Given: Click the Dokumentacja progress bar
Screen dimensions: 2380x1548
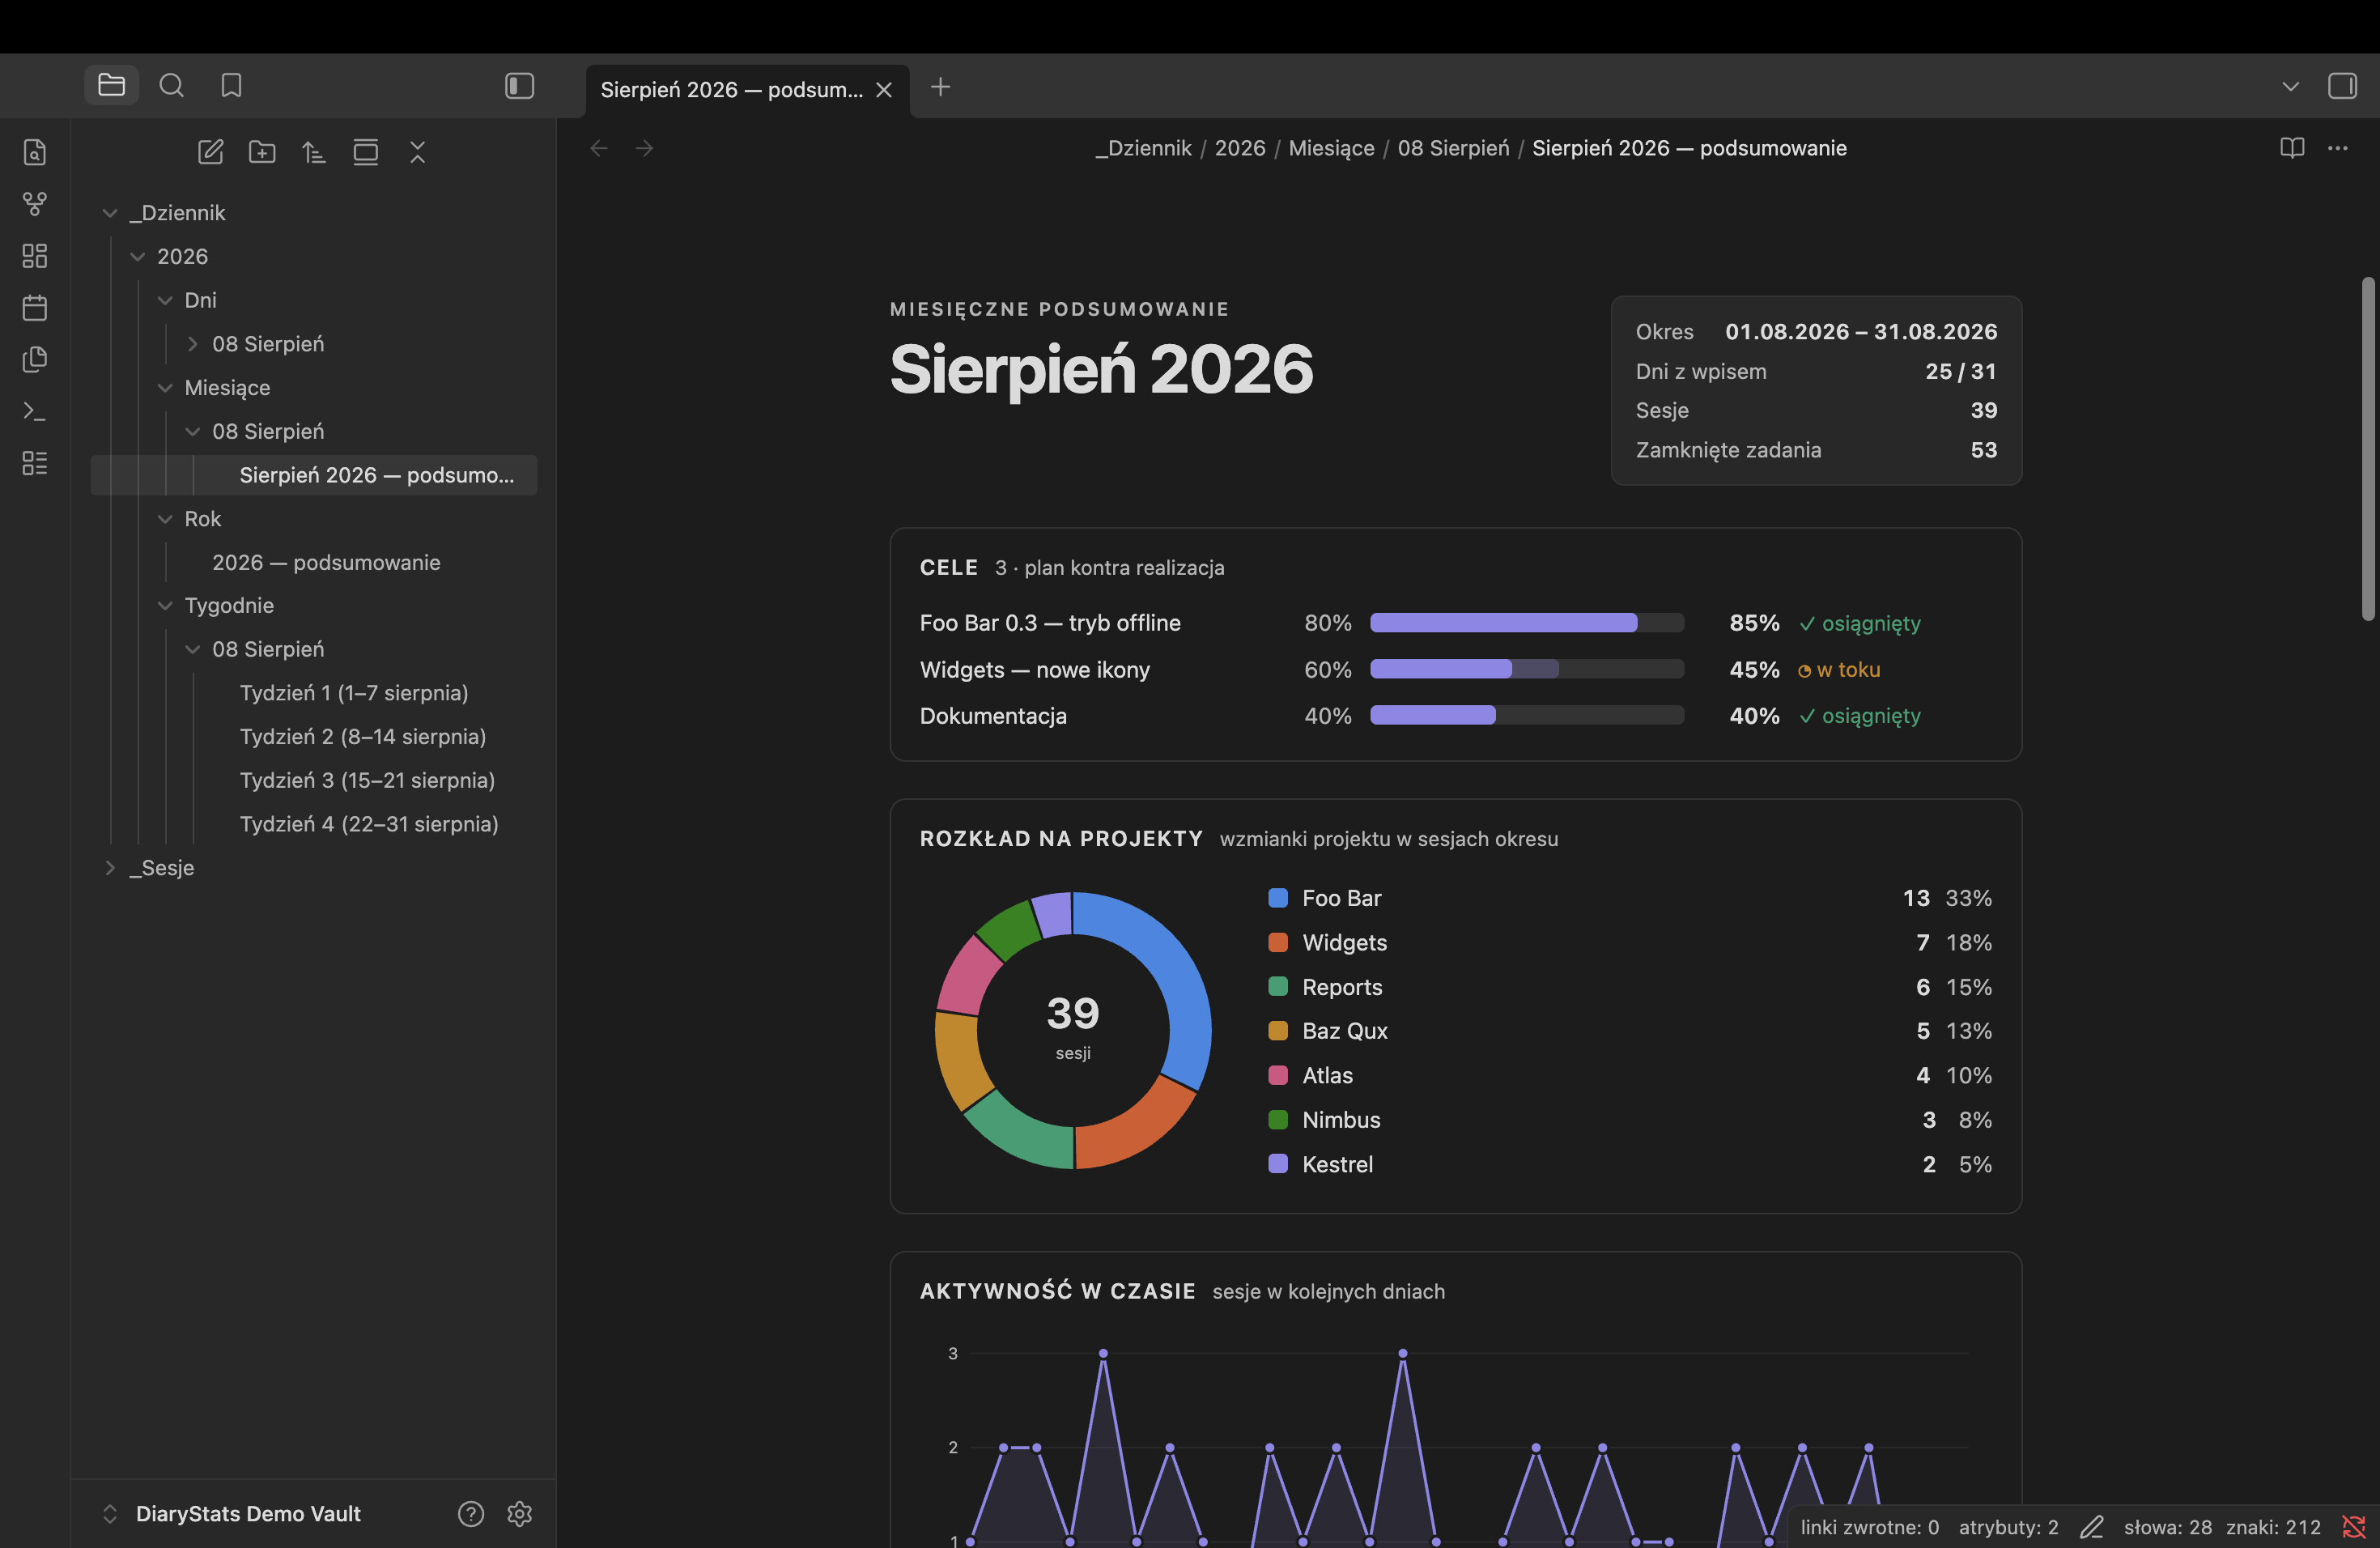Looking at the screenshot, I should (1527, 715).
